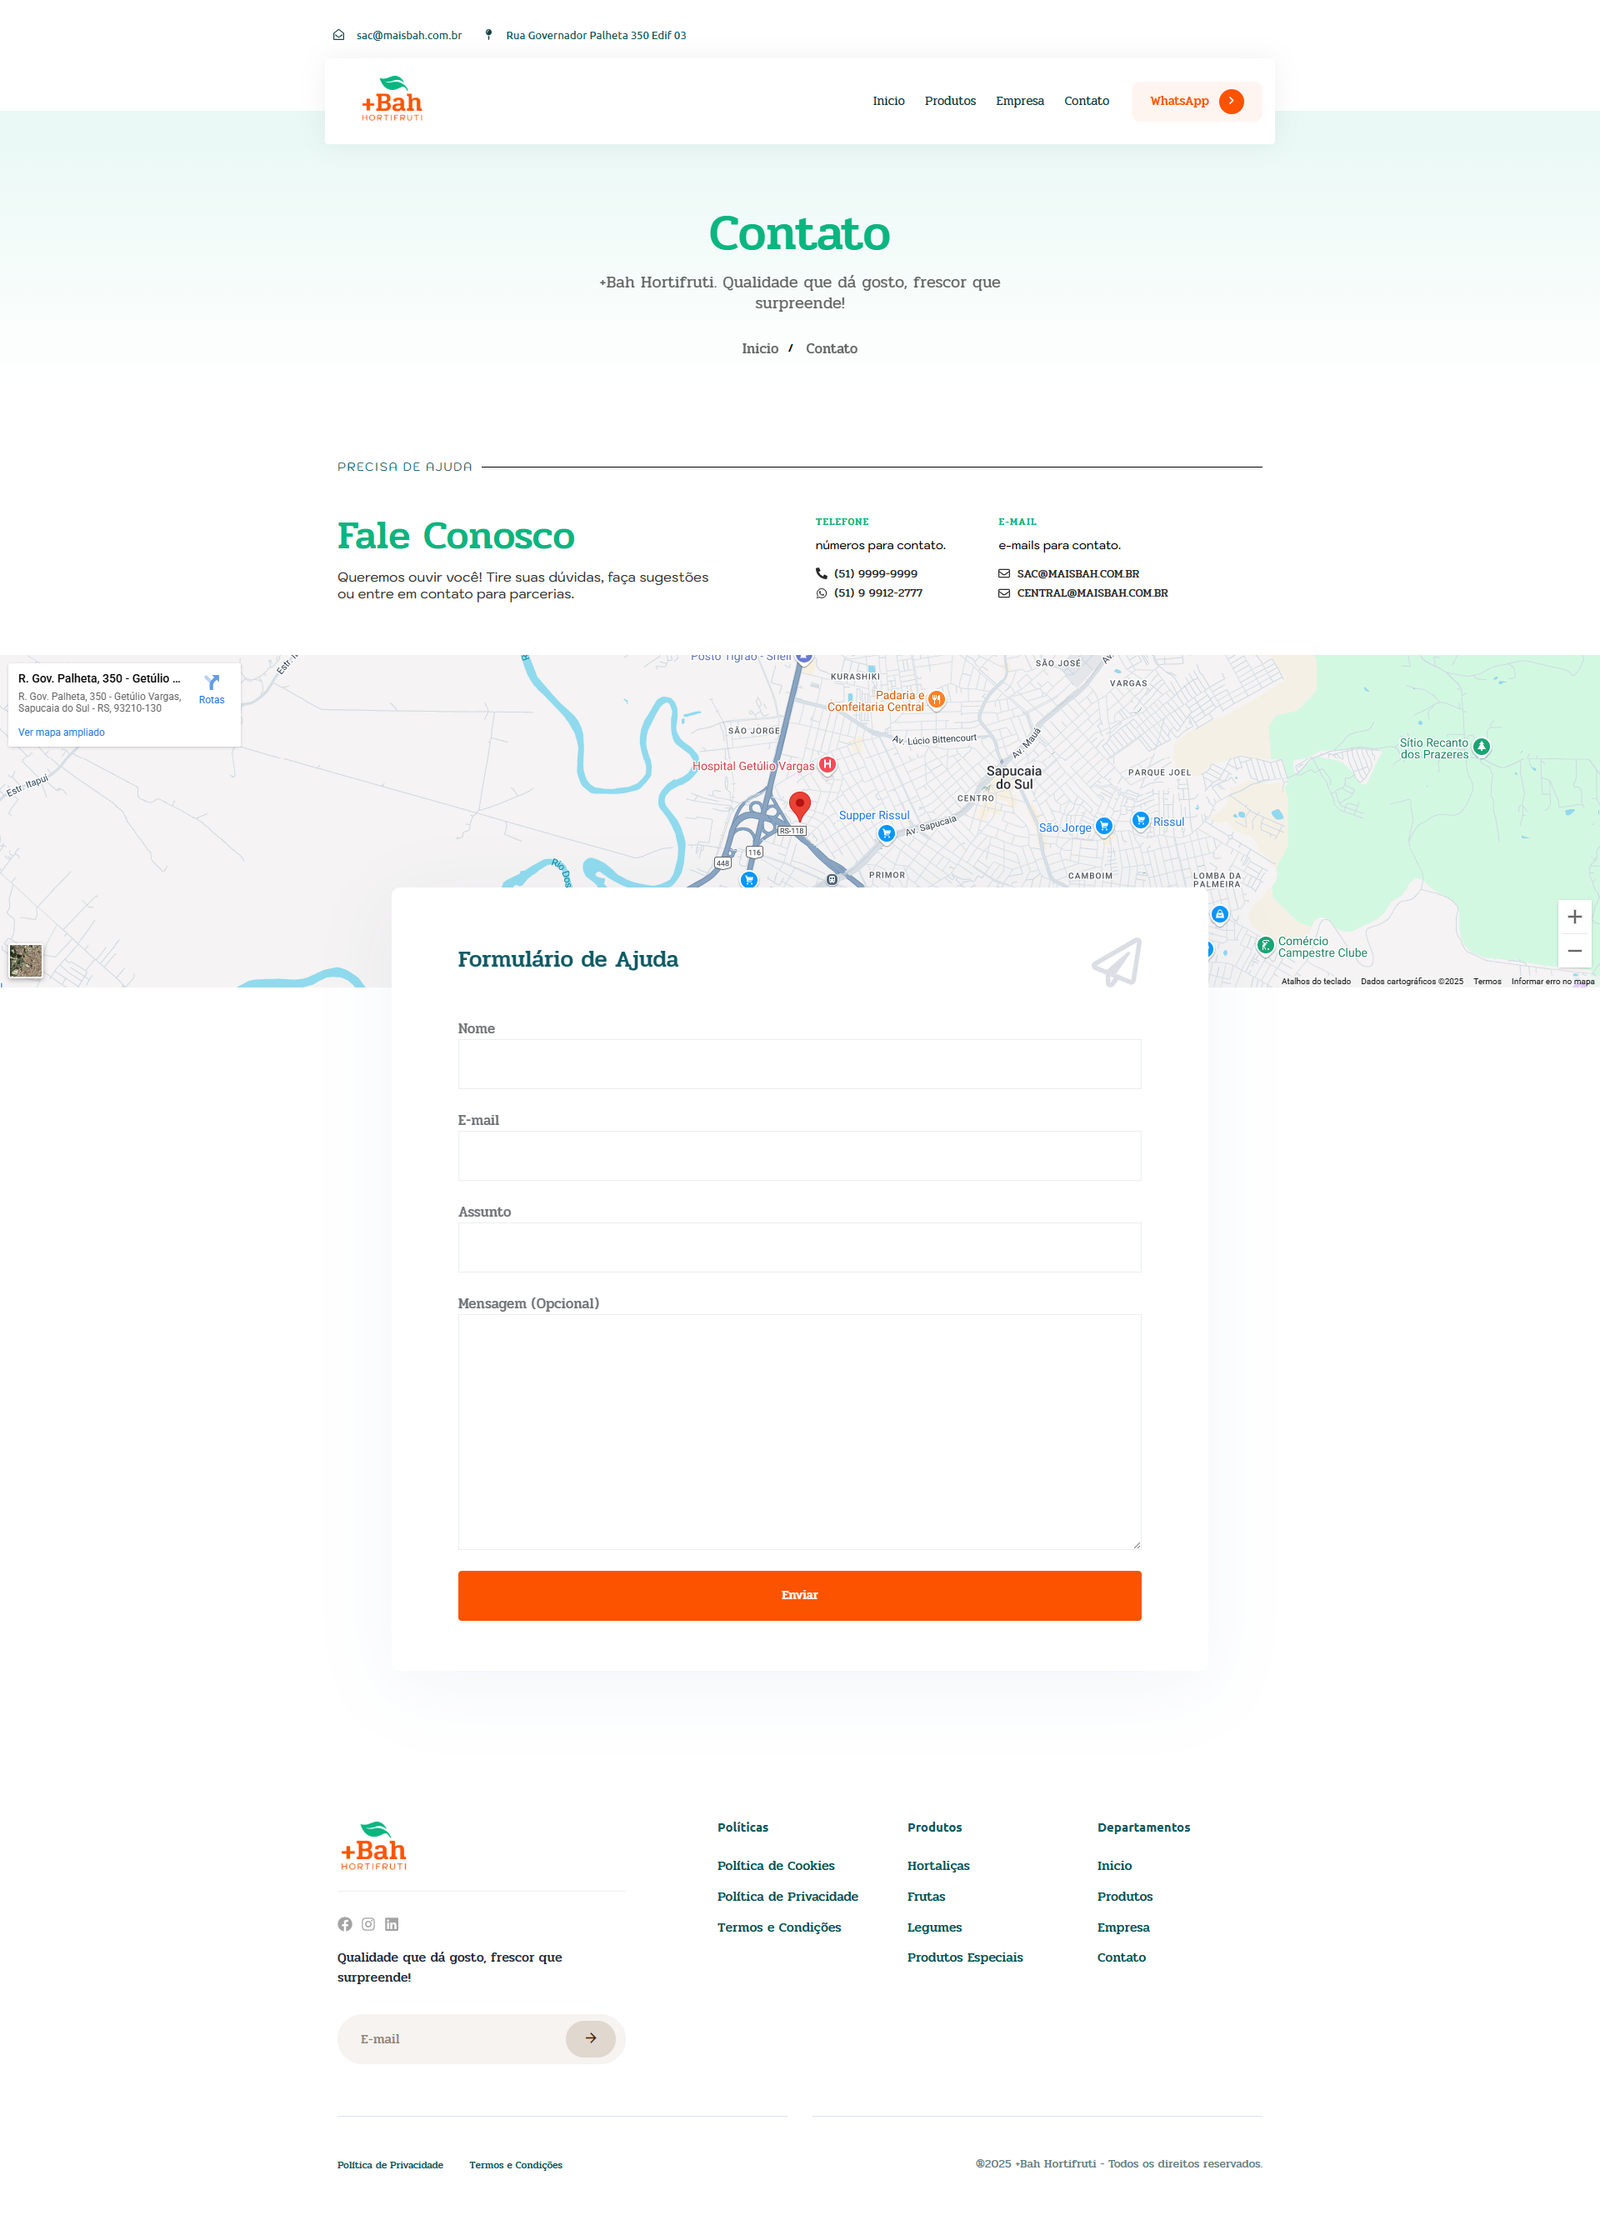Open the Produtos menu item
This screenshot has width=1600, height=2220.
pyautogui.click(x=950, y=101)
